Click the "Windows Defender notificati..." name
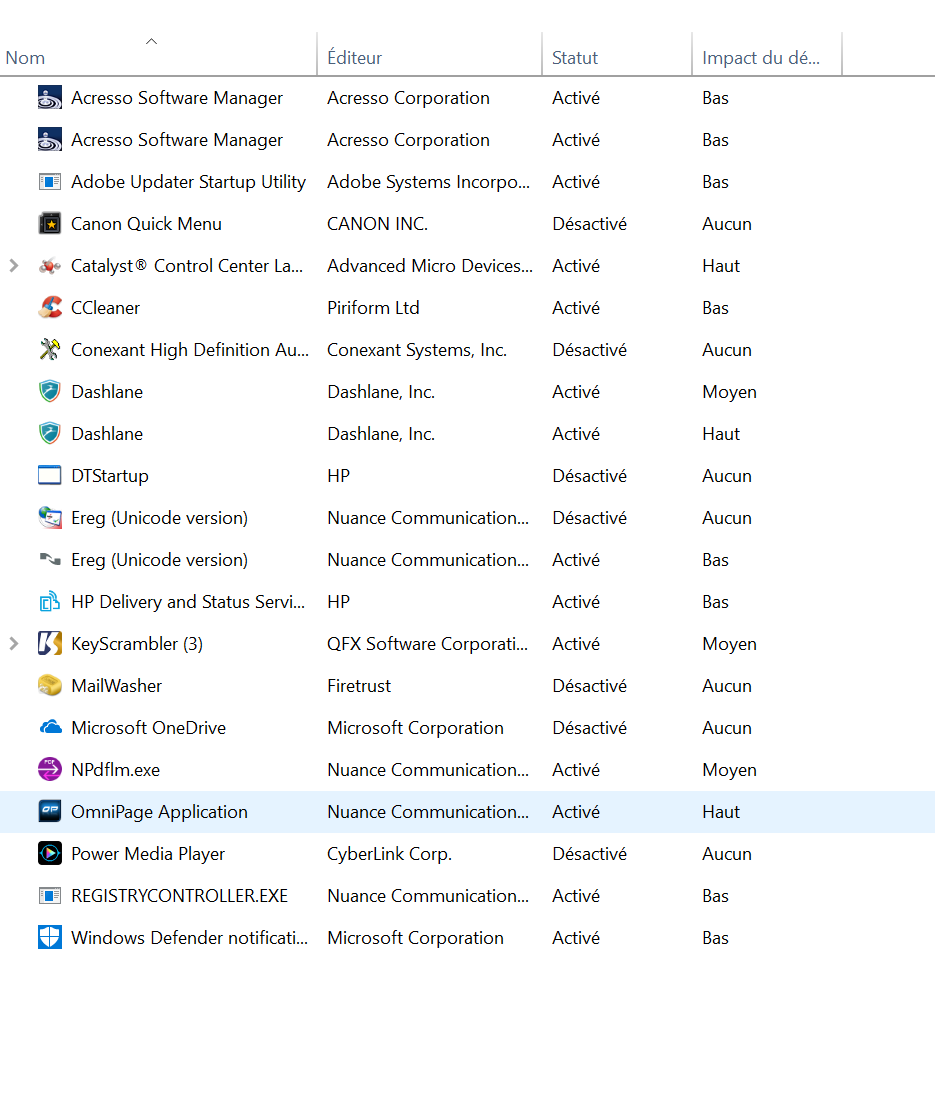The height and width of the screenshot is (1120, 935). point(189,938)
